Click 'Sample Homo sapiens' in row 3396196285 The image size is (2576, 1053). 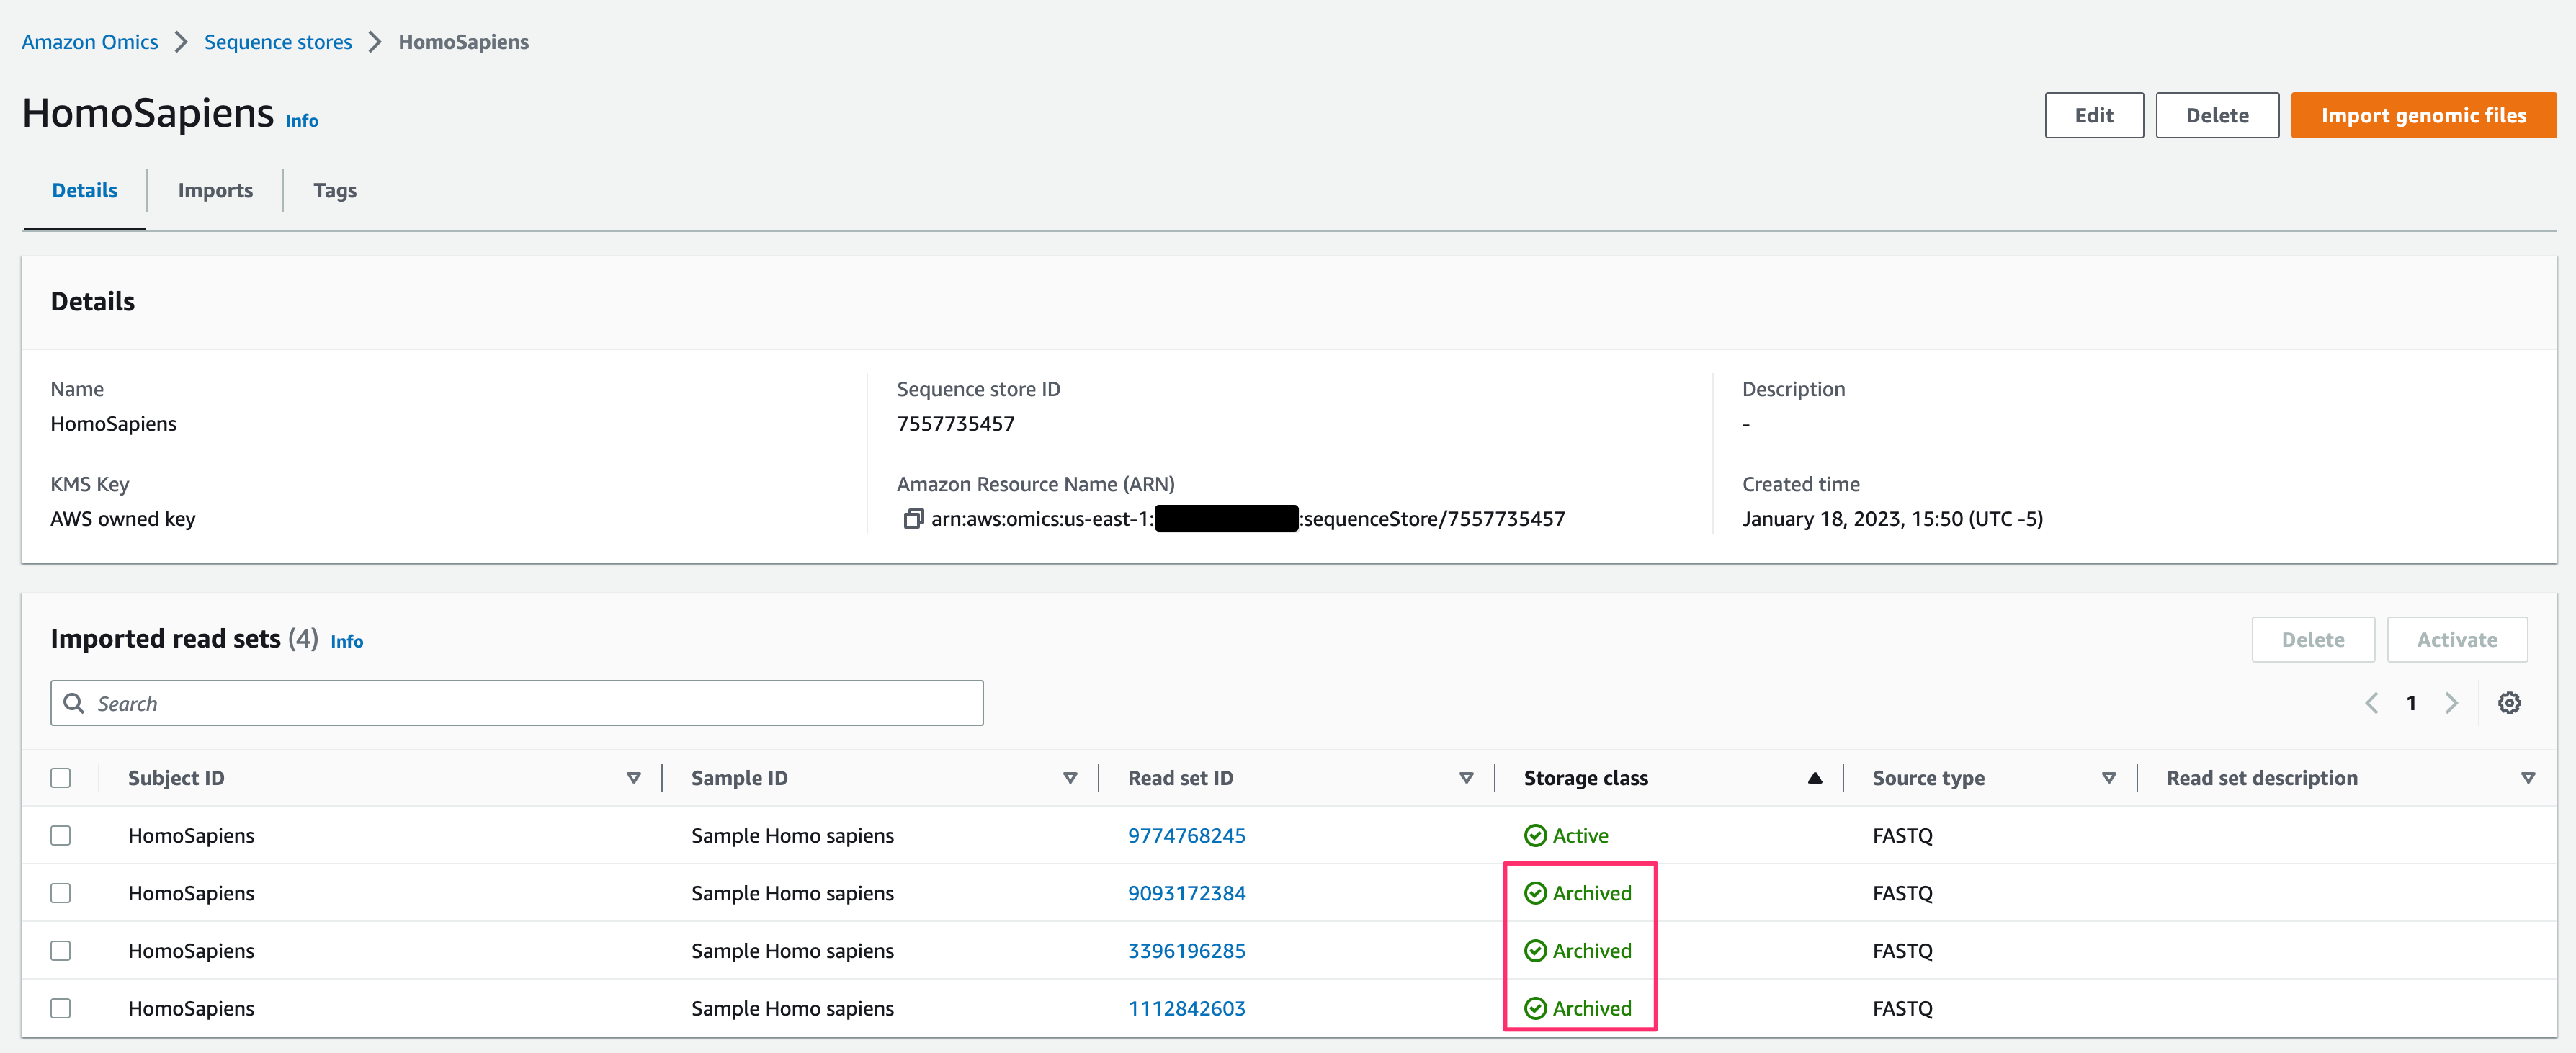(792, 951)
